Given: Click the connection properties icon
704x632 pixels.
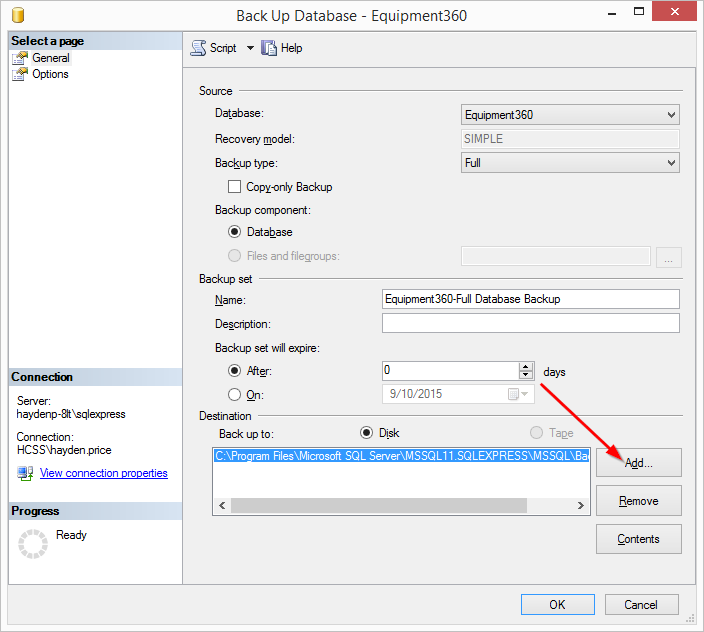Looking at the screenshot, I should tap(26, 473).
